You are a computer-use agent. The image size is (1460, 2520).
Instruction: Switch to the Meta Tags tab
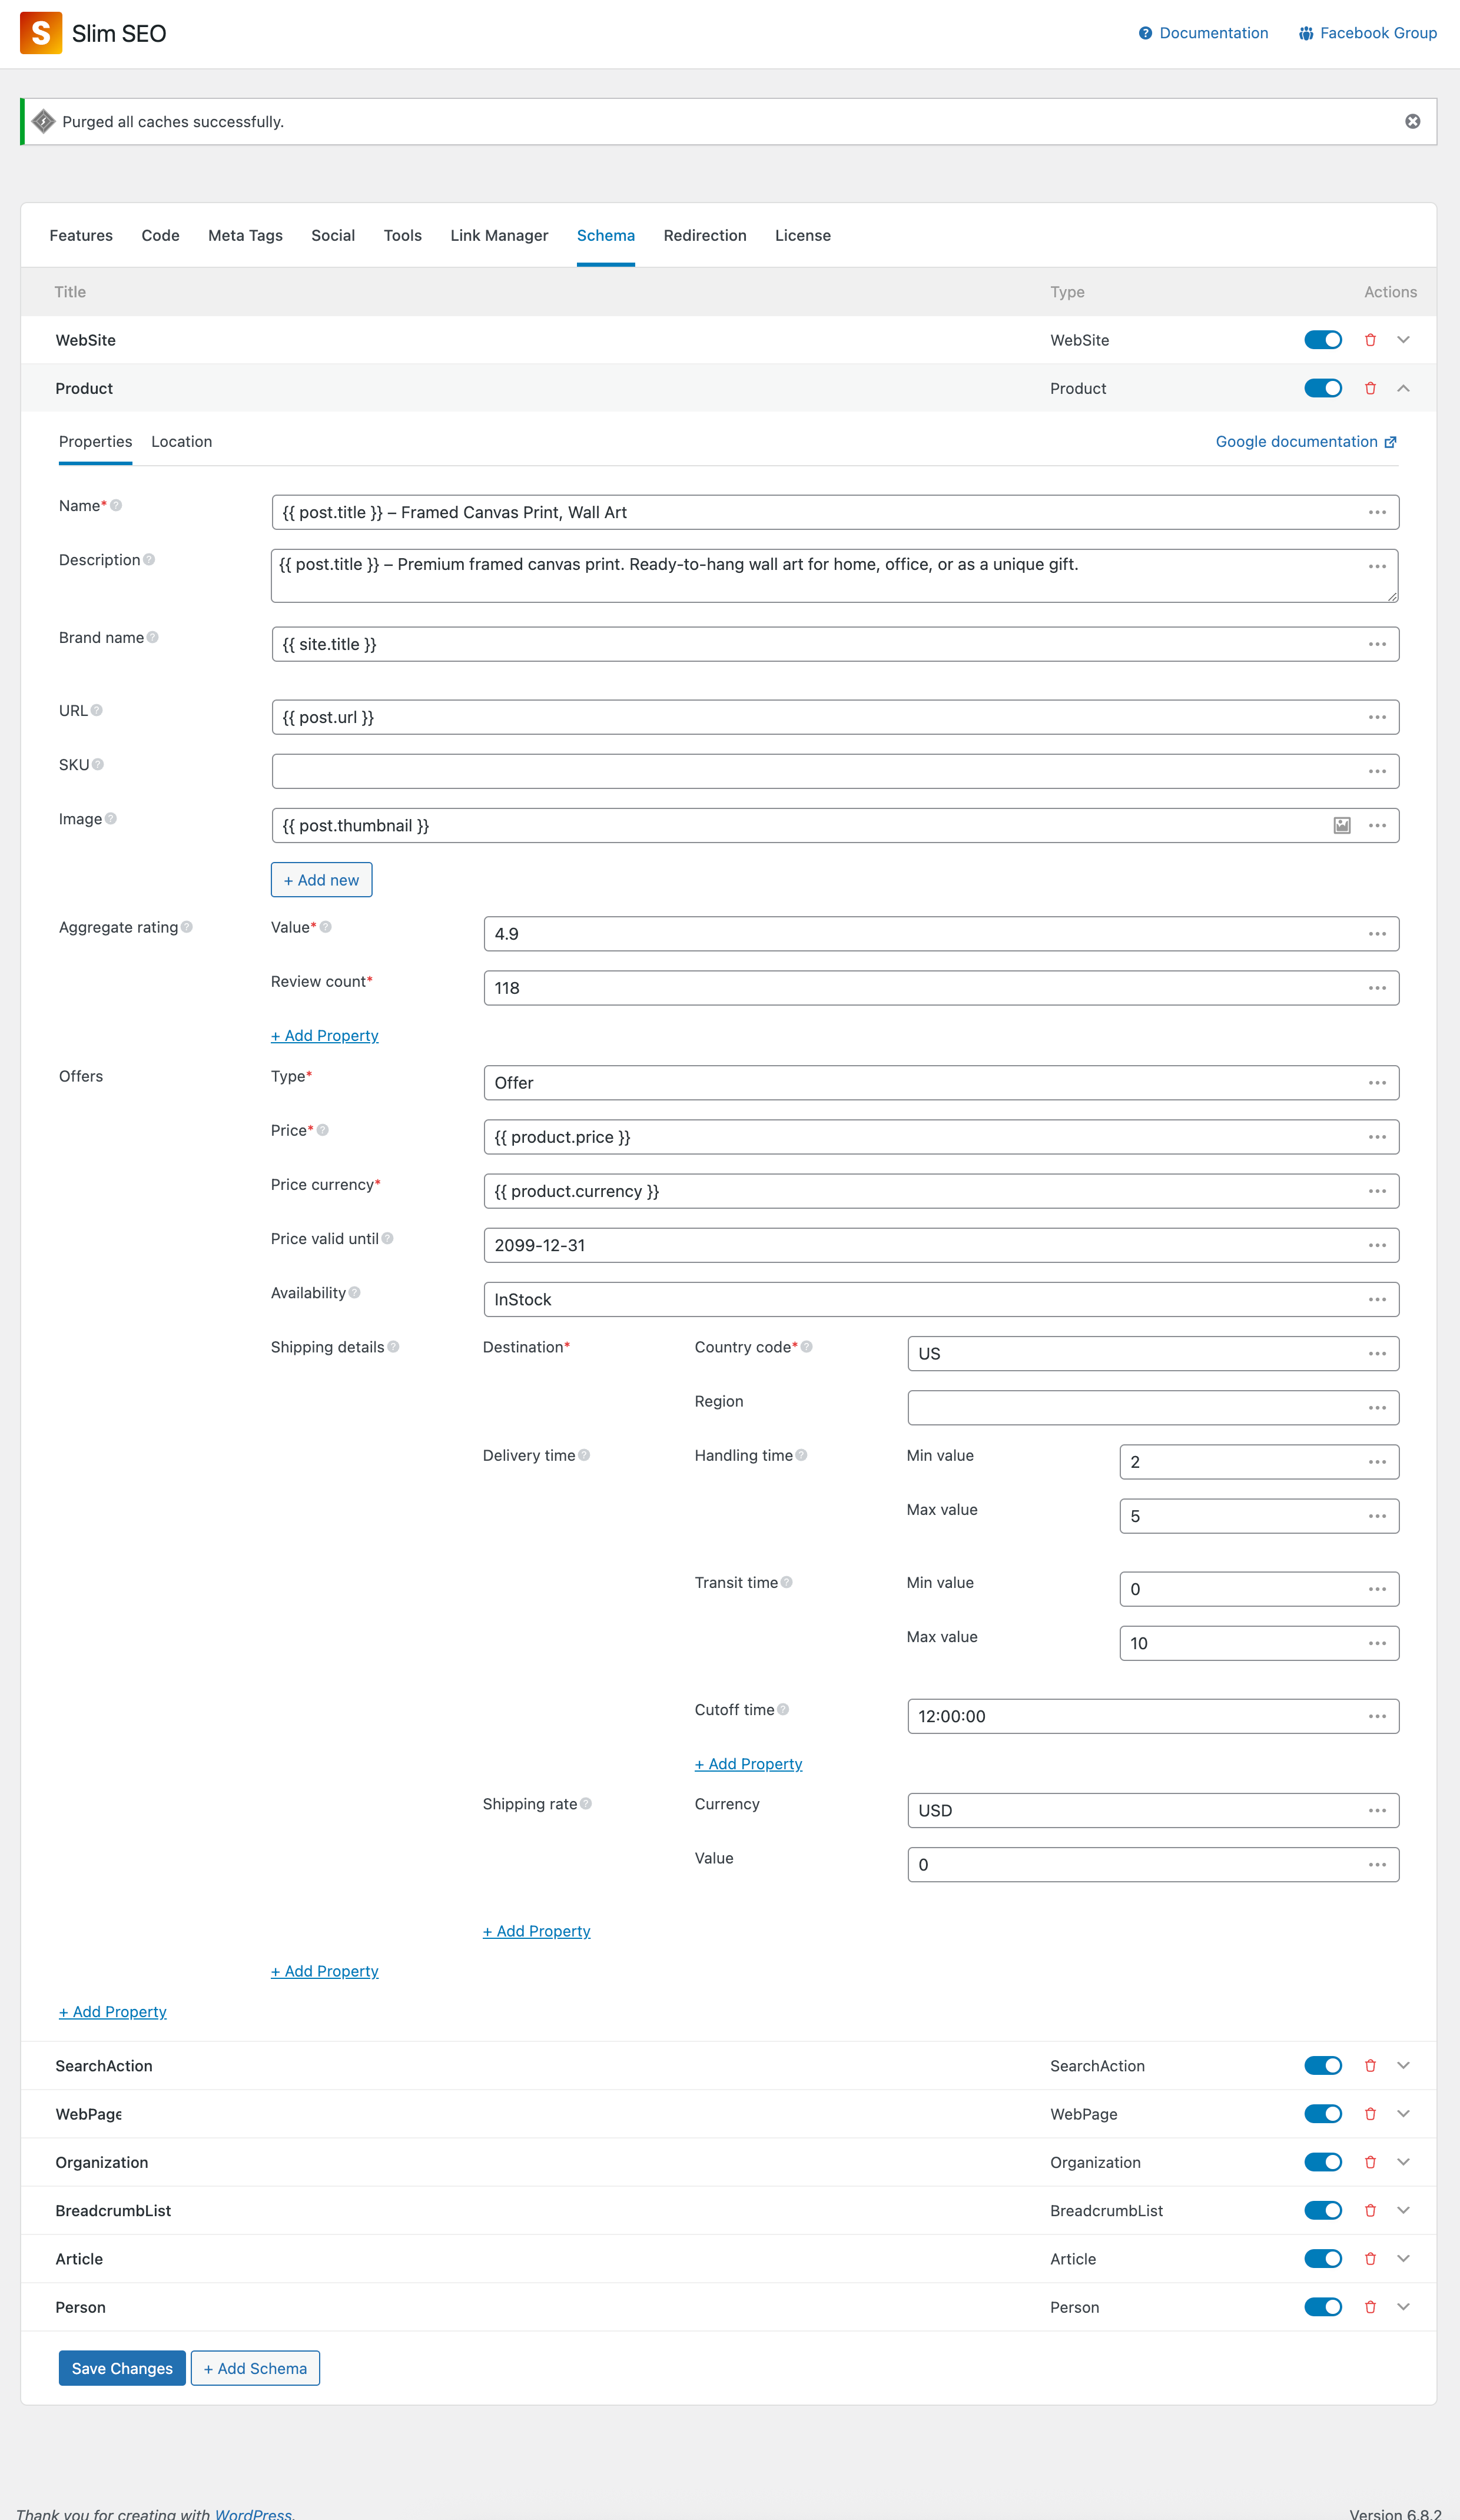pos(245,236)
